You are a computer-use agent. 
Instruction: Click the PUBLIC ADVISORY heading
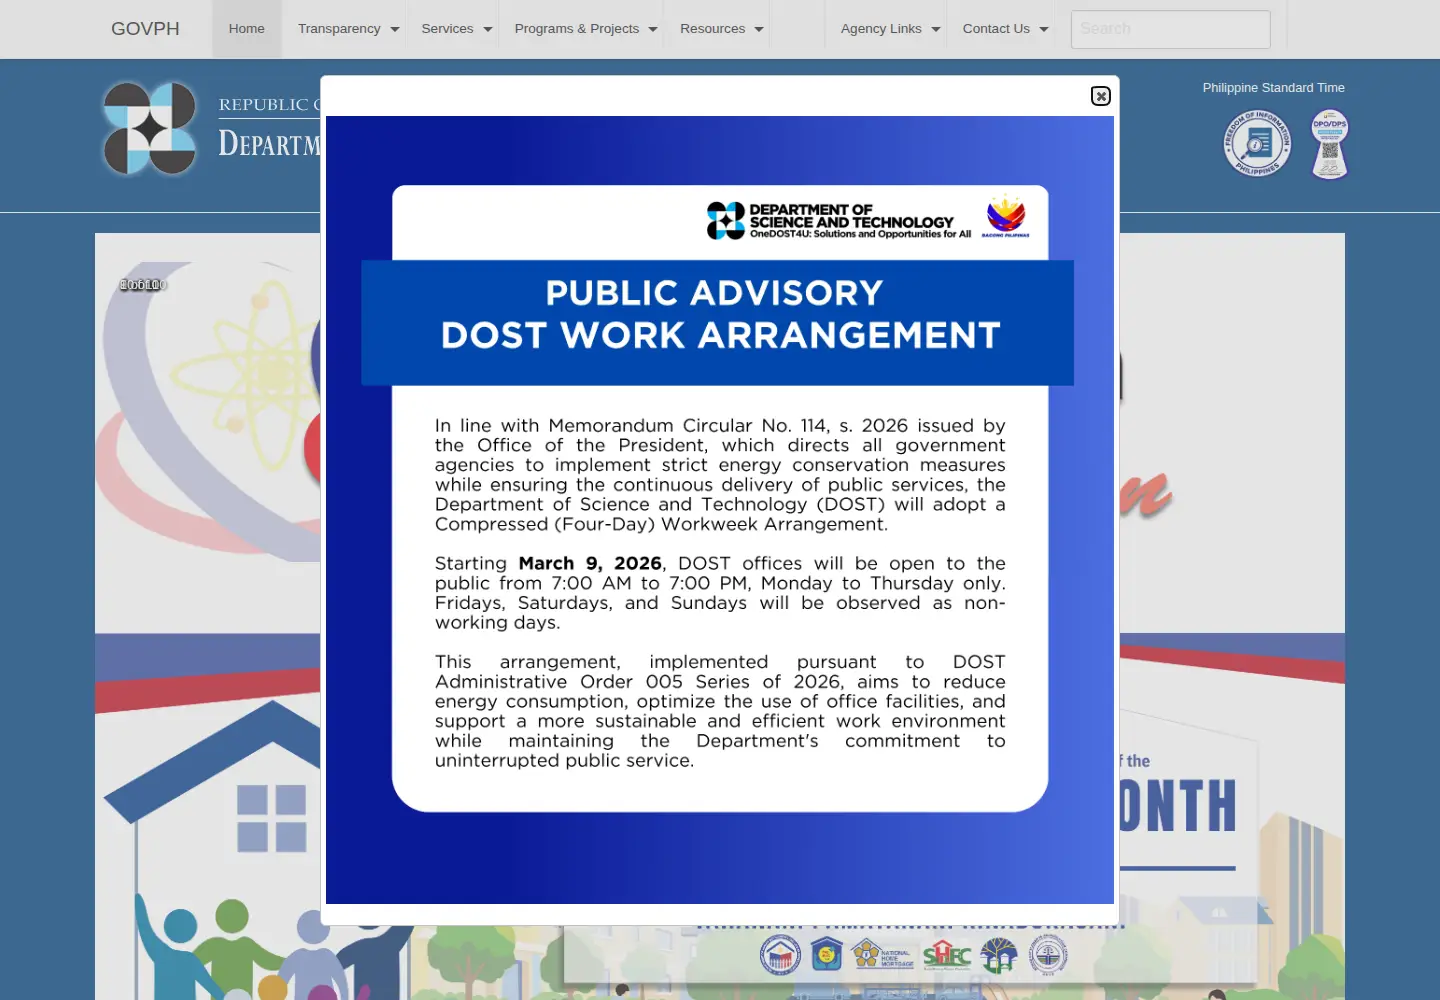click(714, 293)
